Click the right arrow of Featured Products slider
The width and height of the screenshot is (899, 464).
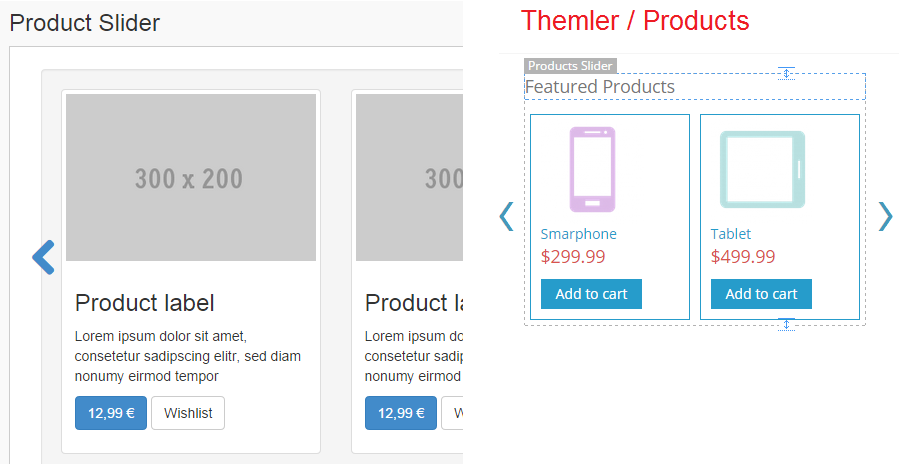pos(884,216)
